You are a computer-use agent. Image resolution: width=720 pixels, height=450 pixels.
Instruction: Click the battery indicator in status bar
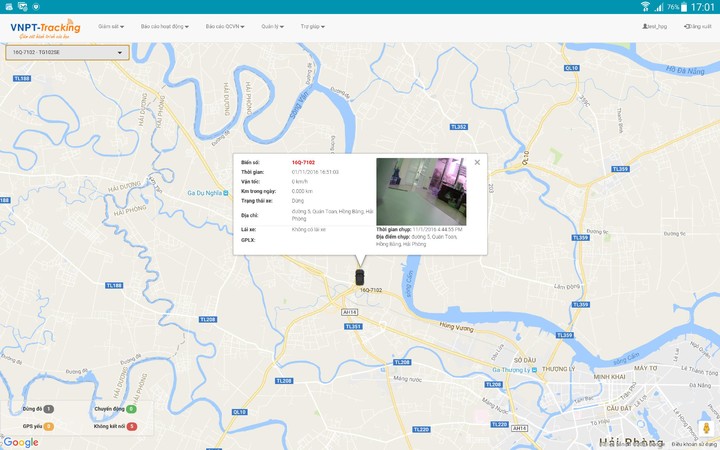click(684, 6)
